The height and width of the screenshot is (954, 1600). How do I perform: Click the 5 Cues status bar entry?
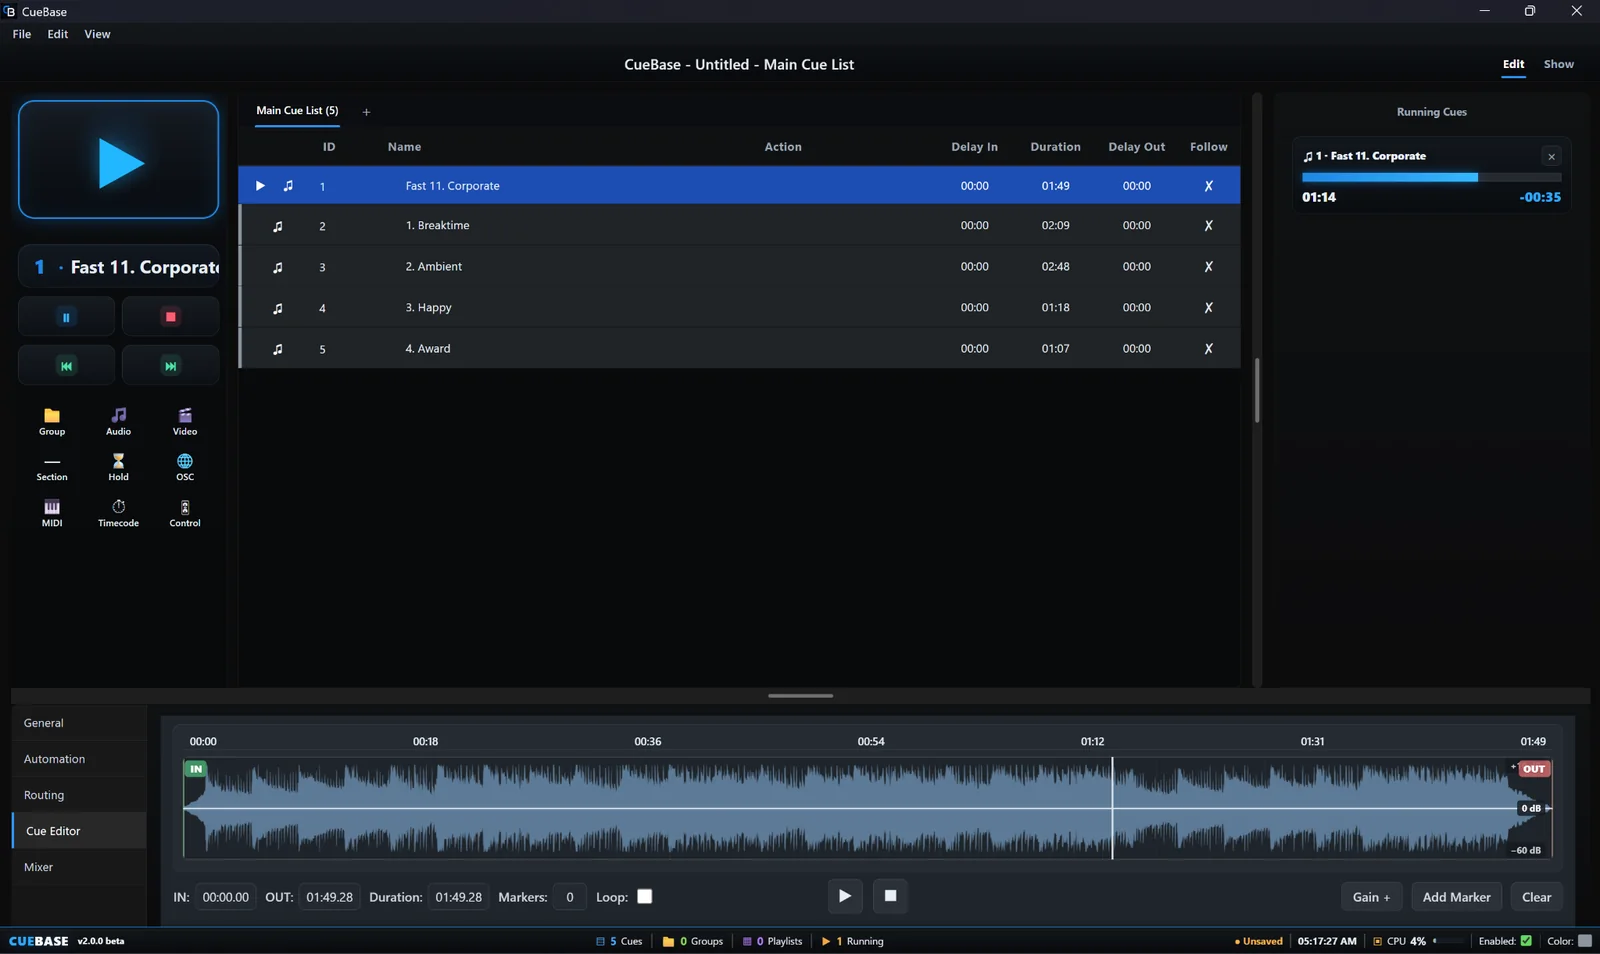pyautogui.click(x=619, y=941)
